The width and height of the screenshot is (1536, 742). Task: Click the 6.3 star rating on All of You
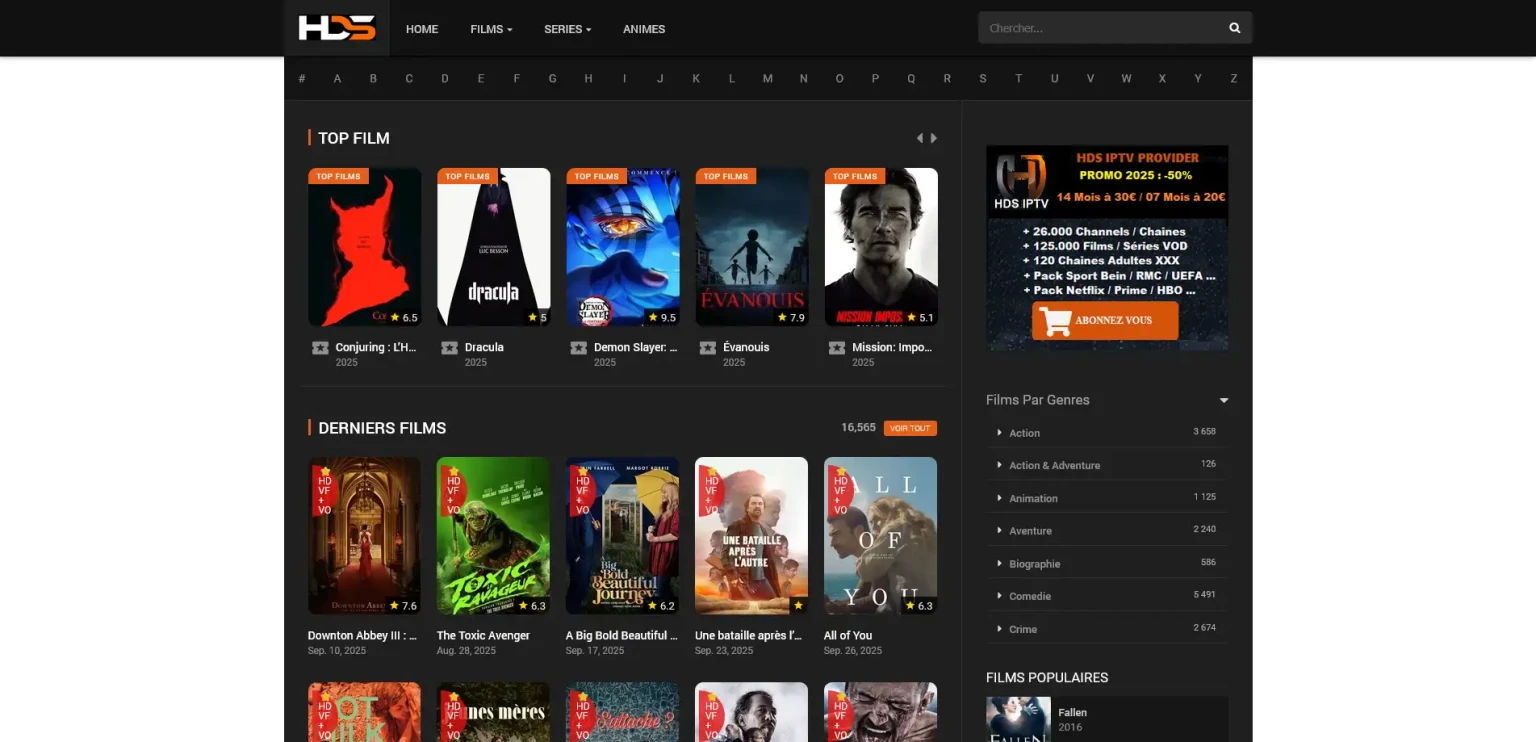[x=920, y=605]
